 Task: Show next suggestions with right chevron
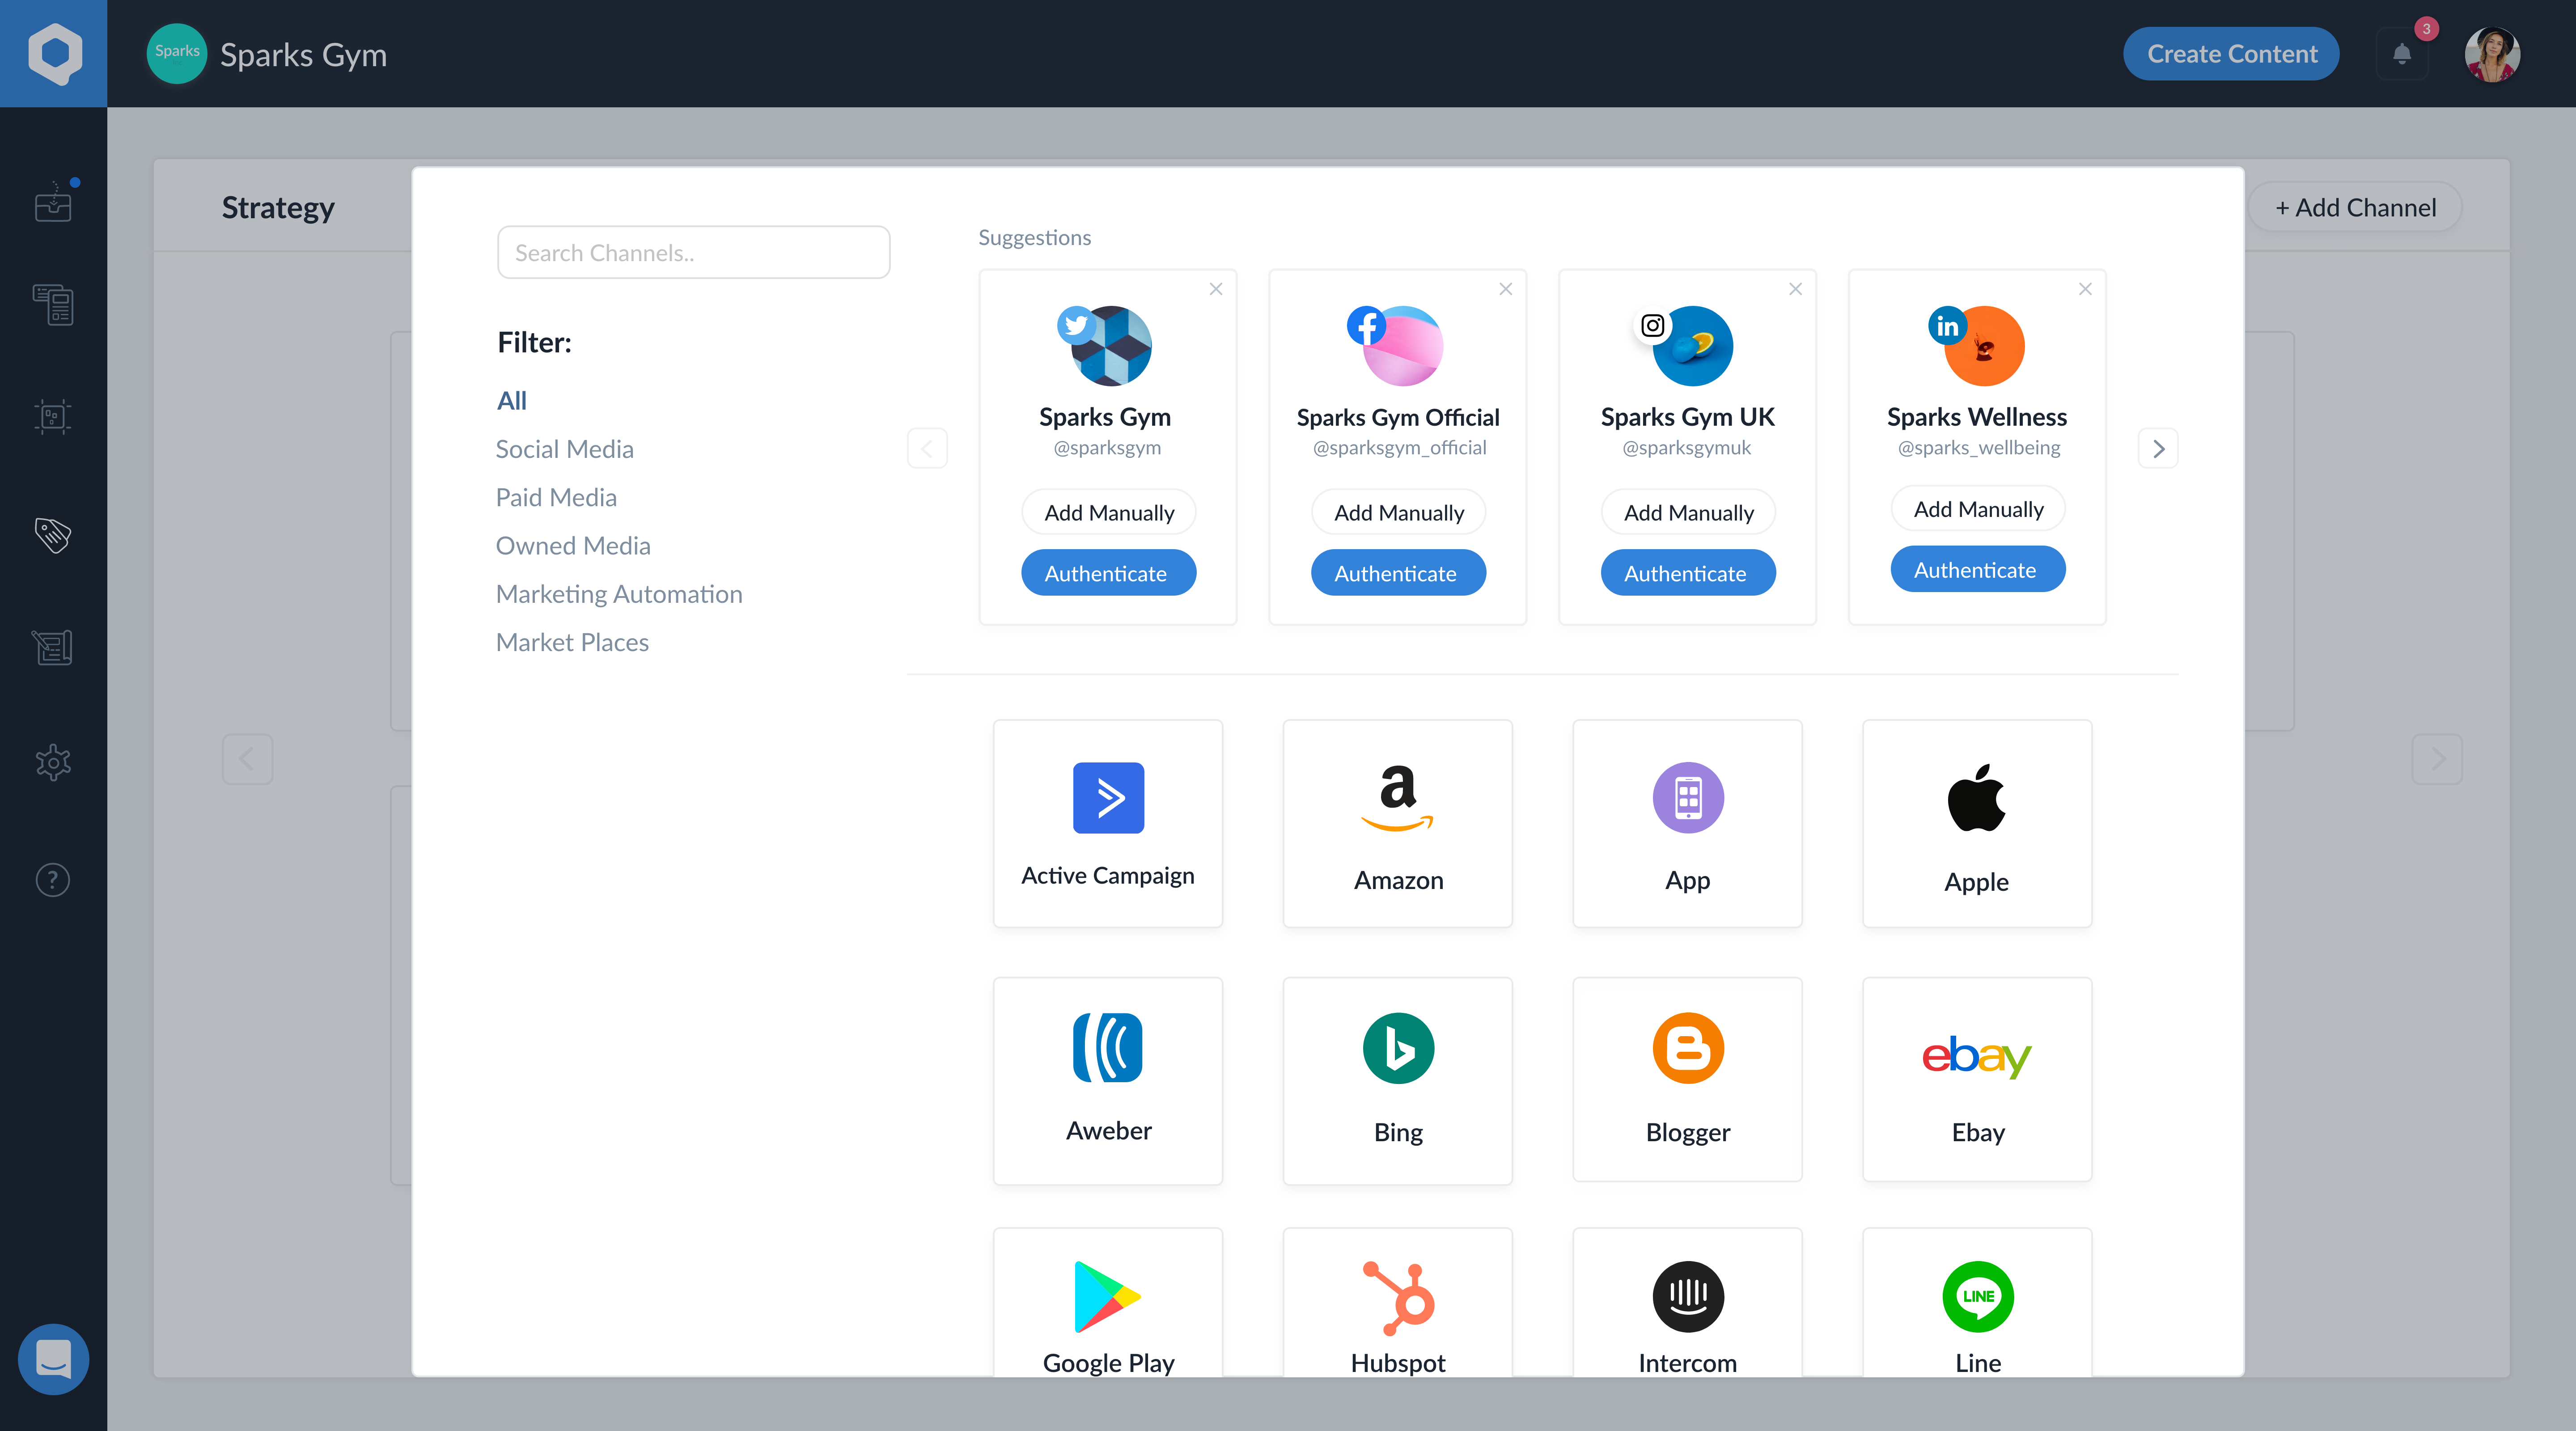tap(2158, 448)
